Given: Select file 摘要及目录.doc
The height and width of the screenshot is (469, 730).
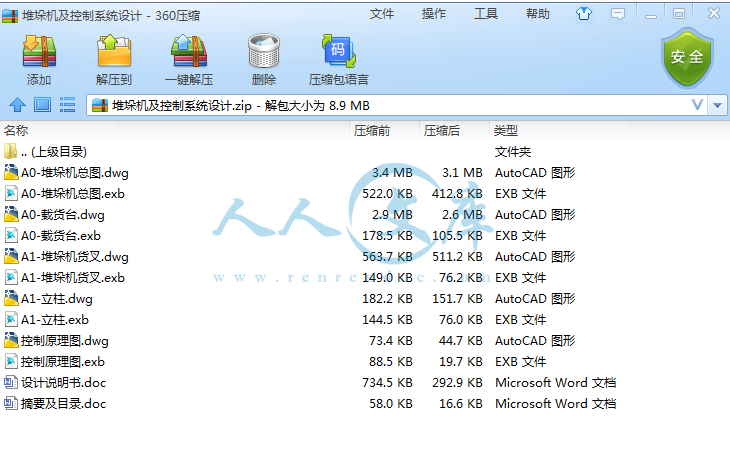Looking at the screenshot, I should (x=365, y=403).
